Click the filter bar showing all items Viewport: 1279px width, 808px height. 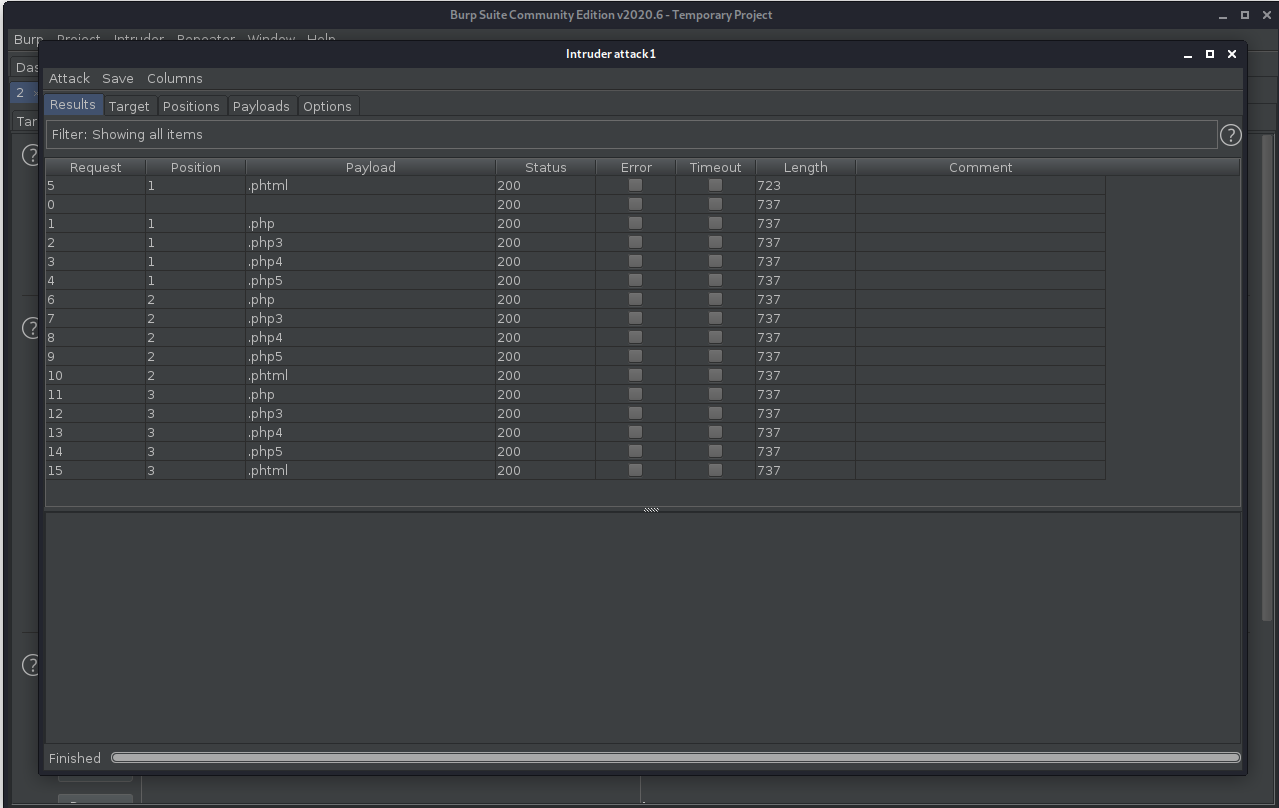click(x=630, y=134)
